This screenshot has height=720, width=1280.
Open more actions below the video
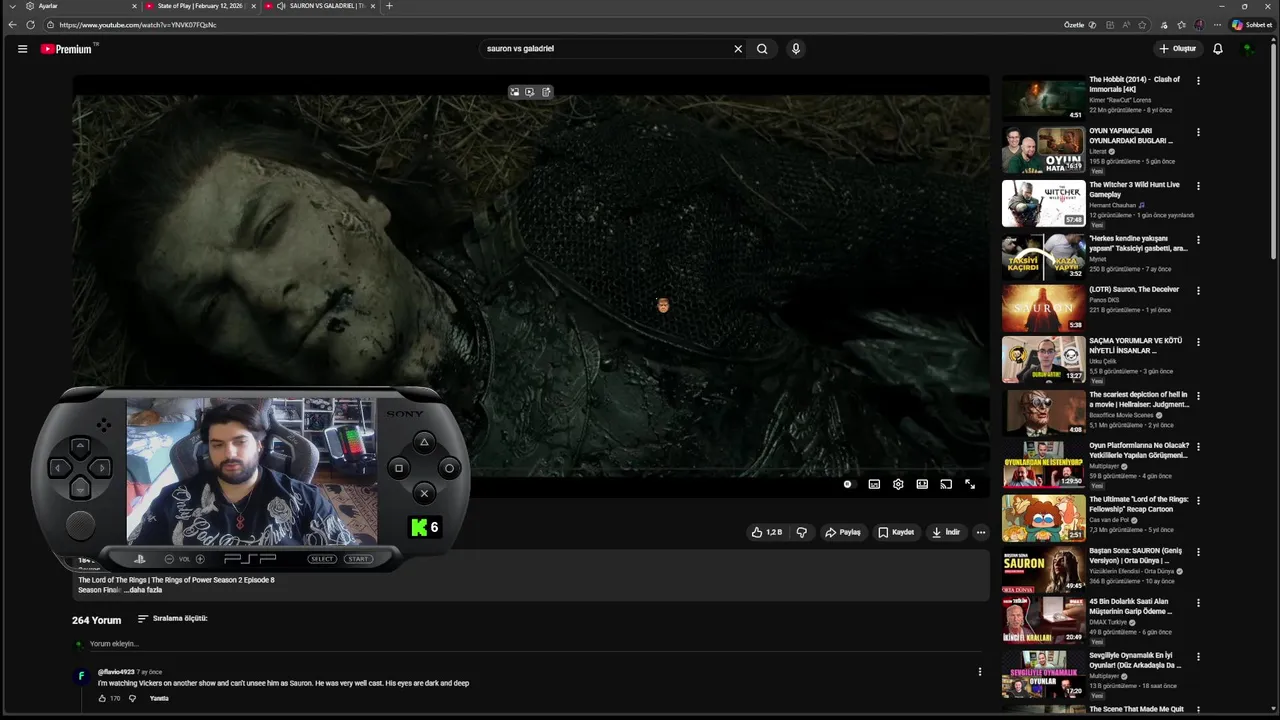(x=981, y=532)
